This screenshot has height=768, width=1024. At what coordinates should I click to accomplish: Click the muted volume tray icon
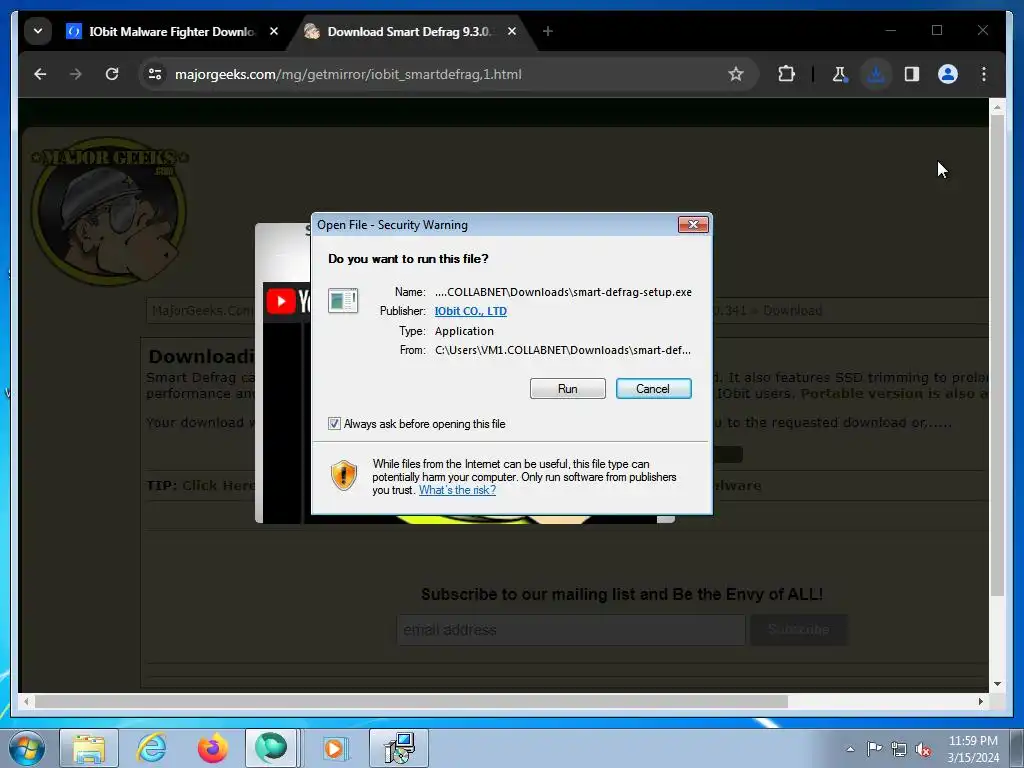pos(923,749)
